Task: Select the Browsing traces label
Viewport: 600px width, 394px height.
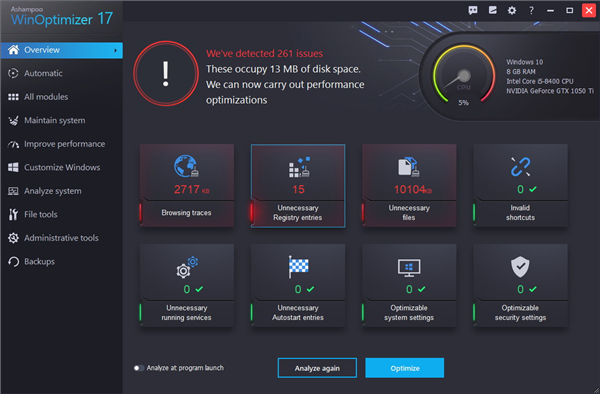Action: pyautogui.click(x=186, y=213)
